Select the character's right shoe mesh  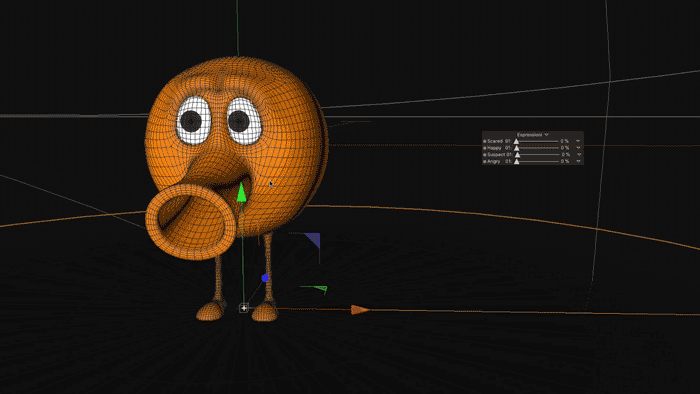[x=211, y=311]
